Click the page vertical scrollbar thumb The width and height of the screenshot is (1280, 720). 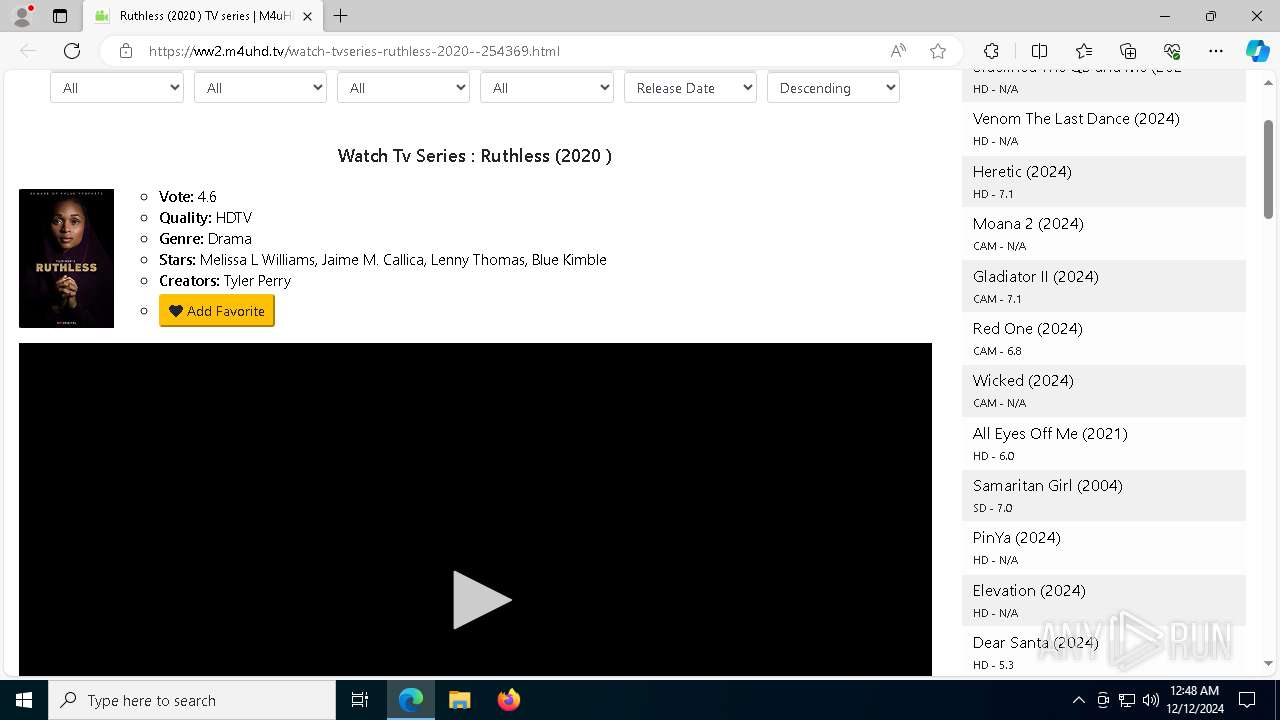click(x=1268, y=169)
